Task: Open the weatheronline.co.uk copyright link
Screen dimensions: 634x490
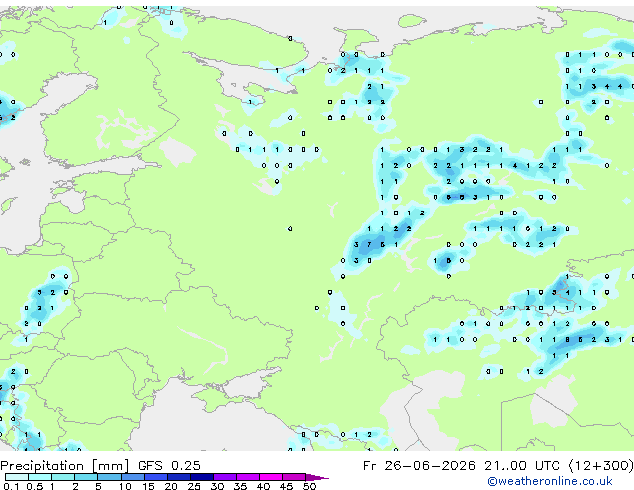Action: click(549, 481)
